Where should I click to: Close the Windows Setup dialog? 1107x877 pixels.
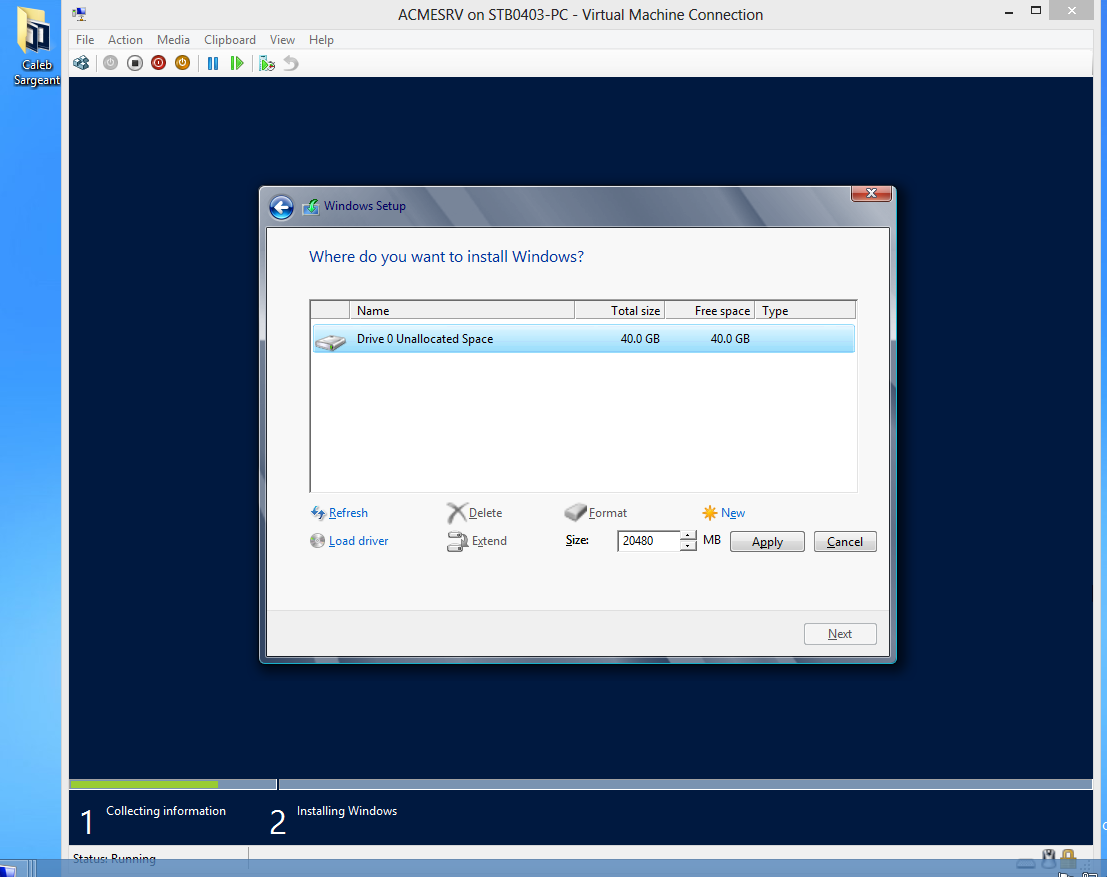pos(871,193)
